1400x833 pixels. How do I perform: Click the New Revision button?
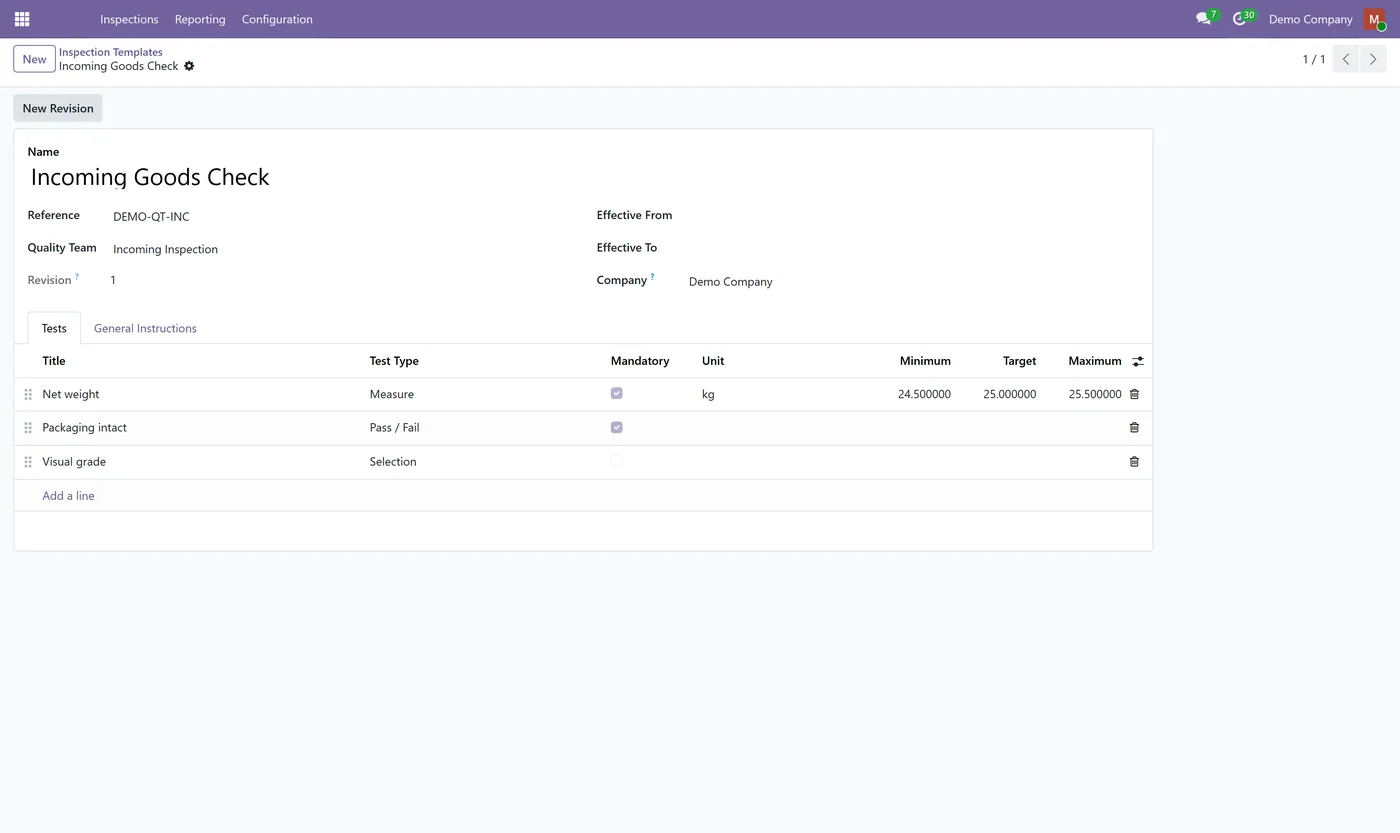tap(58, 108)
